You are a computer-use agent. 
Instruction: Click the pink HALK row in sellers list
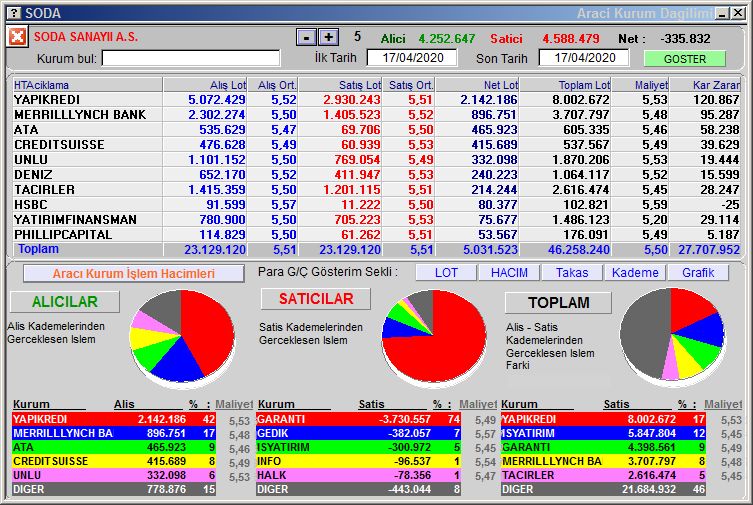358,475
